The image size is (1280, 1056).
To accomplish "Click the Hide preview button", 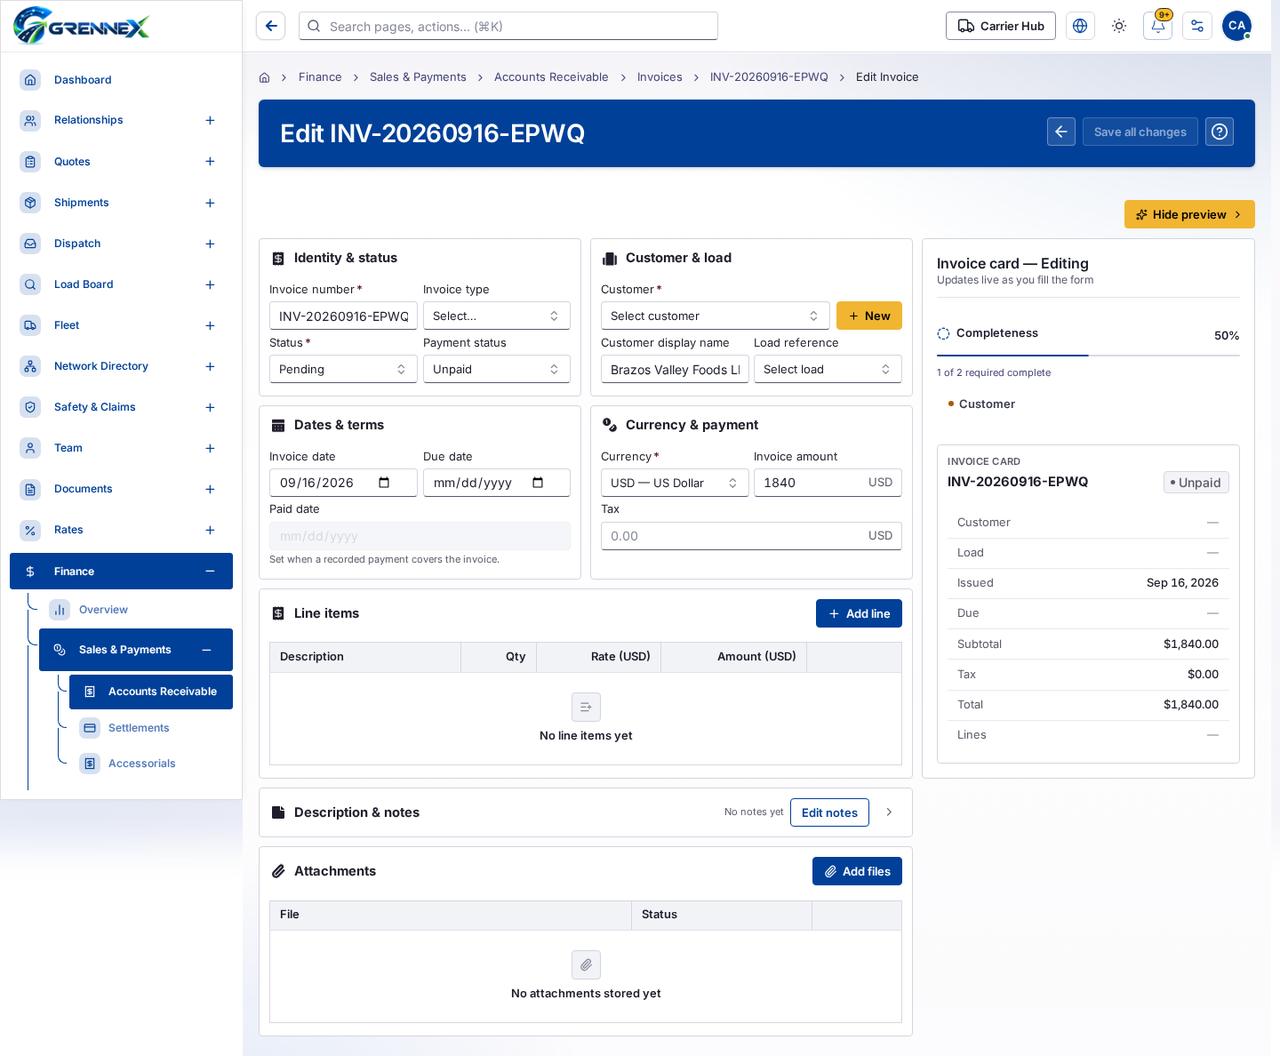I will pyautogui.click(x=1189, y=214).
